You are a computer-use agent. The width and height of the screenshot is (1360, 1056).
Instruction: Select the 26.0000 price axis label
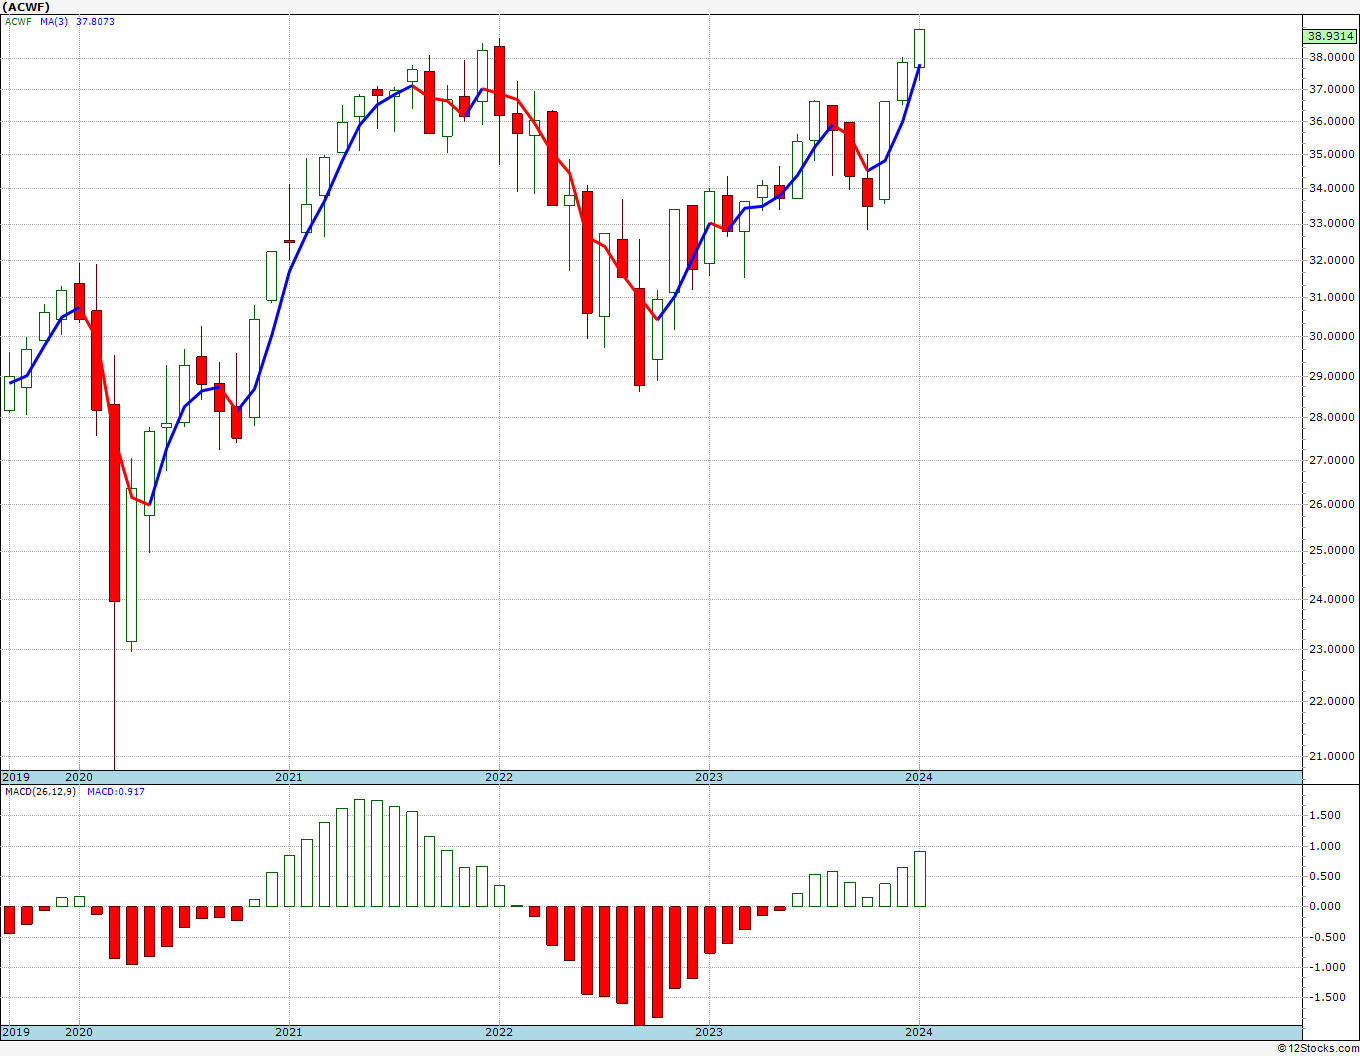tap(1332, 505)
